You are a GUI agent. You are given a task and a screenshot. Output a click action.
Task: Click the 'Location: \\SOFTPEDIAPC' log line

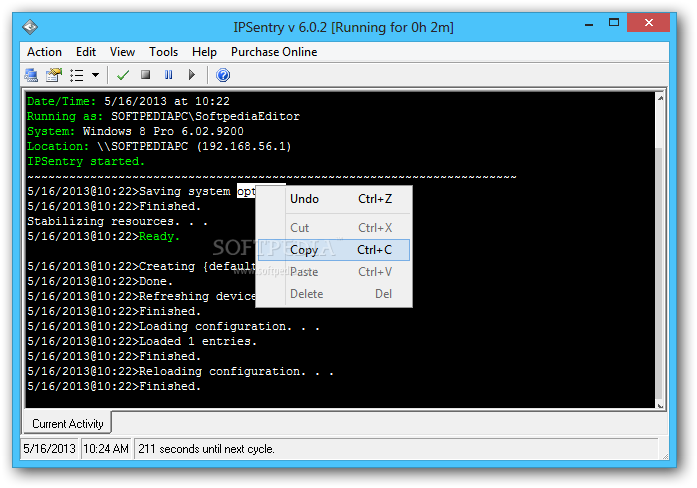point(159,146)
